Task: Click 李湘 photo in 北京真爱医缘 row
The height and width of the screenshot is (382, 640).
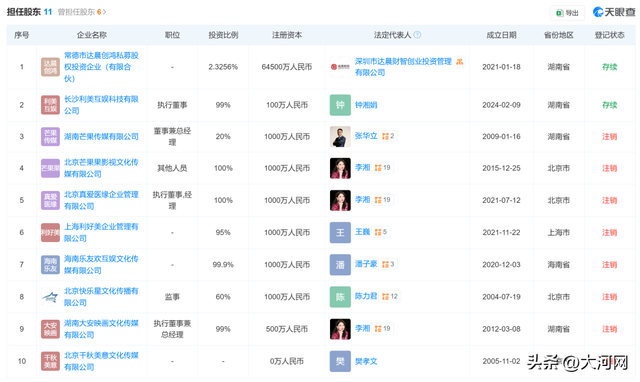Action: tap(340, 200)
